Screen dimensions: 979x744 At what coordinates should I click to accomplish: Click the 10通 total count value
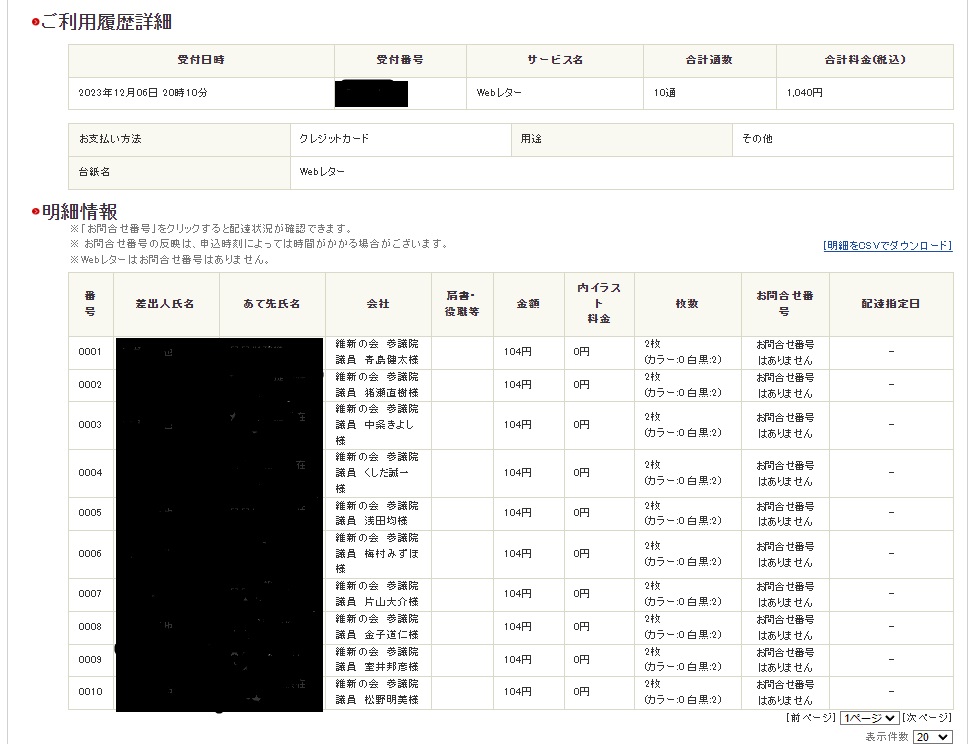(x=664, y=93)
